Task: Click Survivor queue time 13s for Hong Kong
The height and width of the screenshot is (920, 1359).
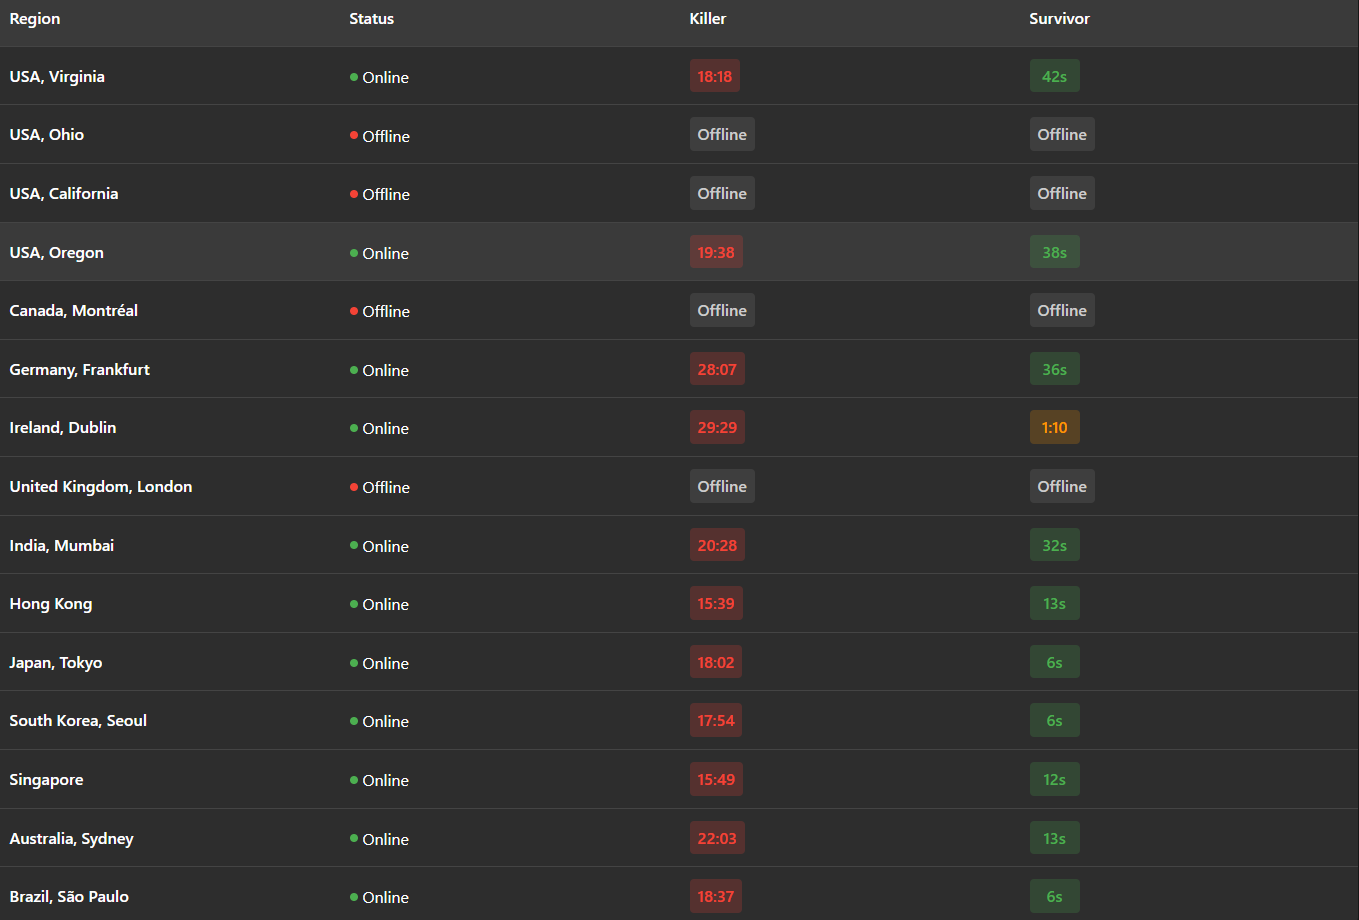Action: point(1055,603)
